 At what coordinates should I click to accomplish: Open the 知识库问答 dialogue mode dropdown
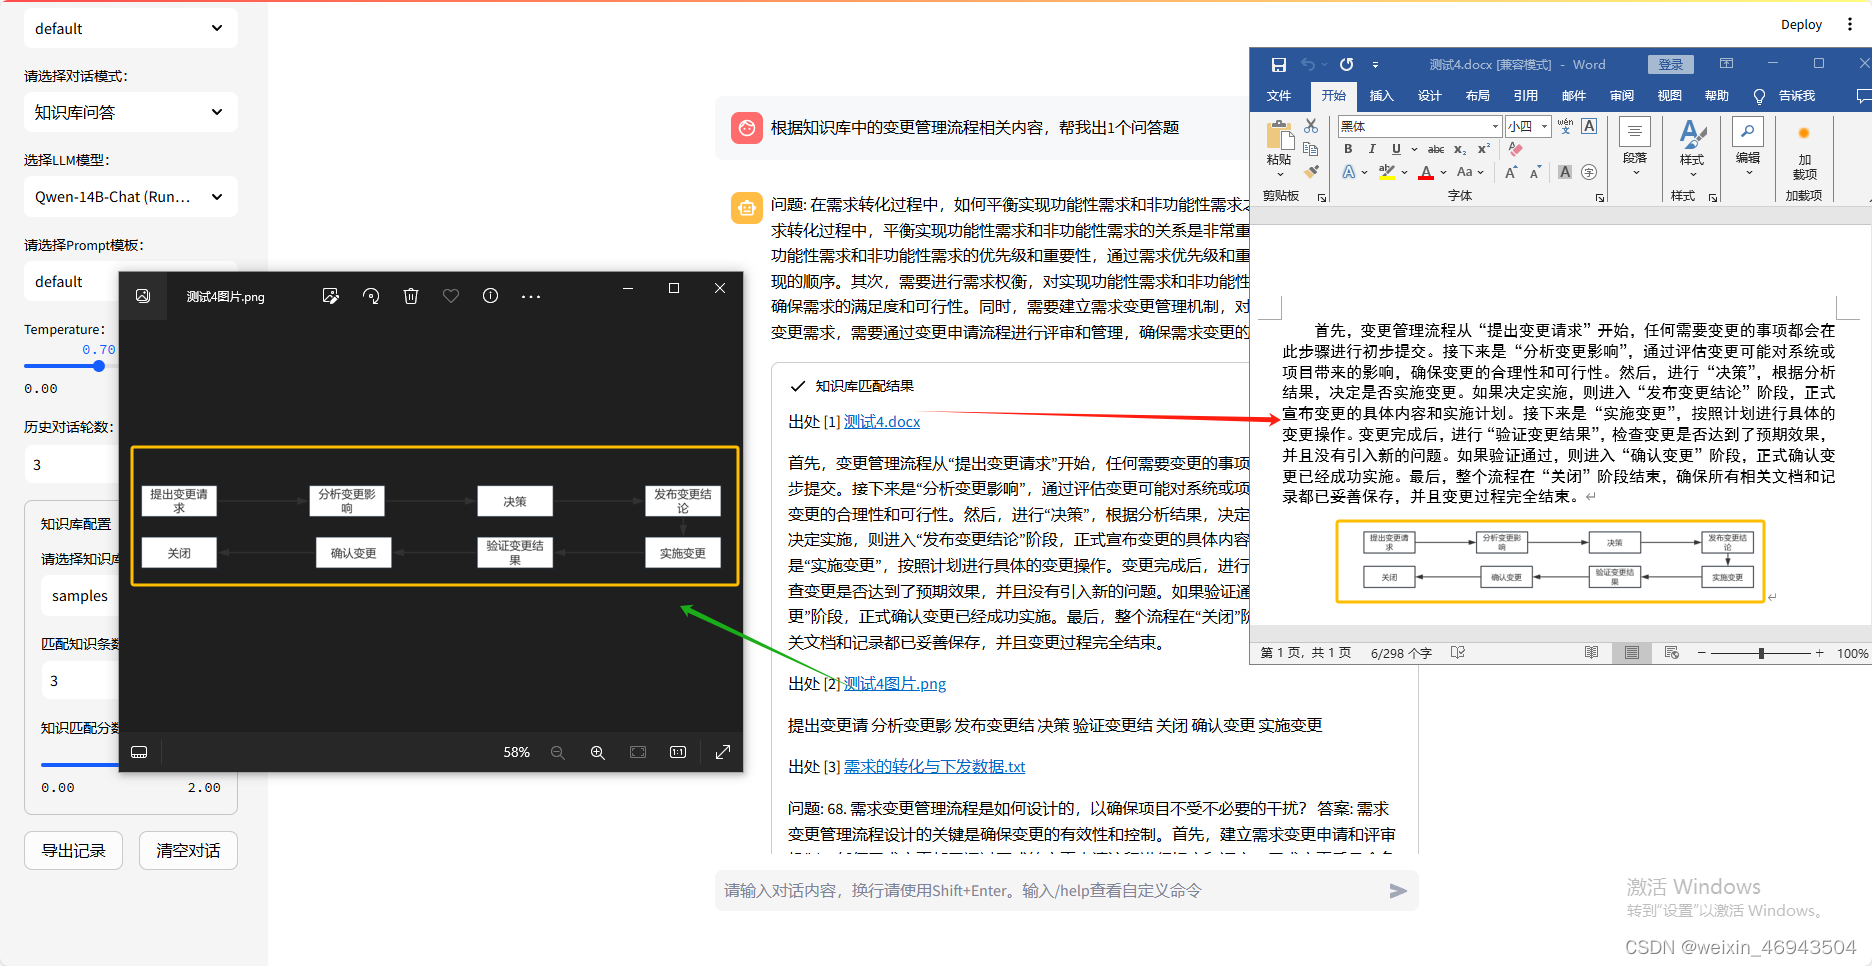pos(131,112)
